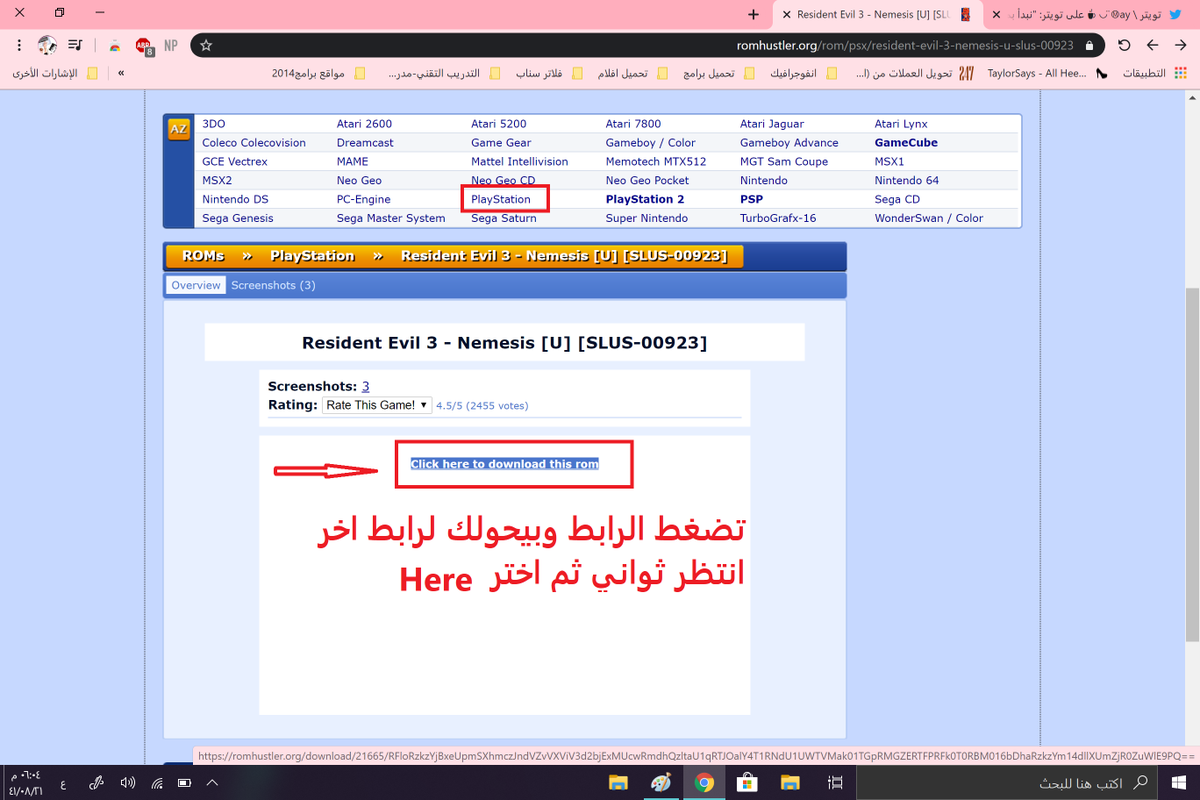Click the NP extension icon
1200x800 pixels.
[x=171, y=45]
